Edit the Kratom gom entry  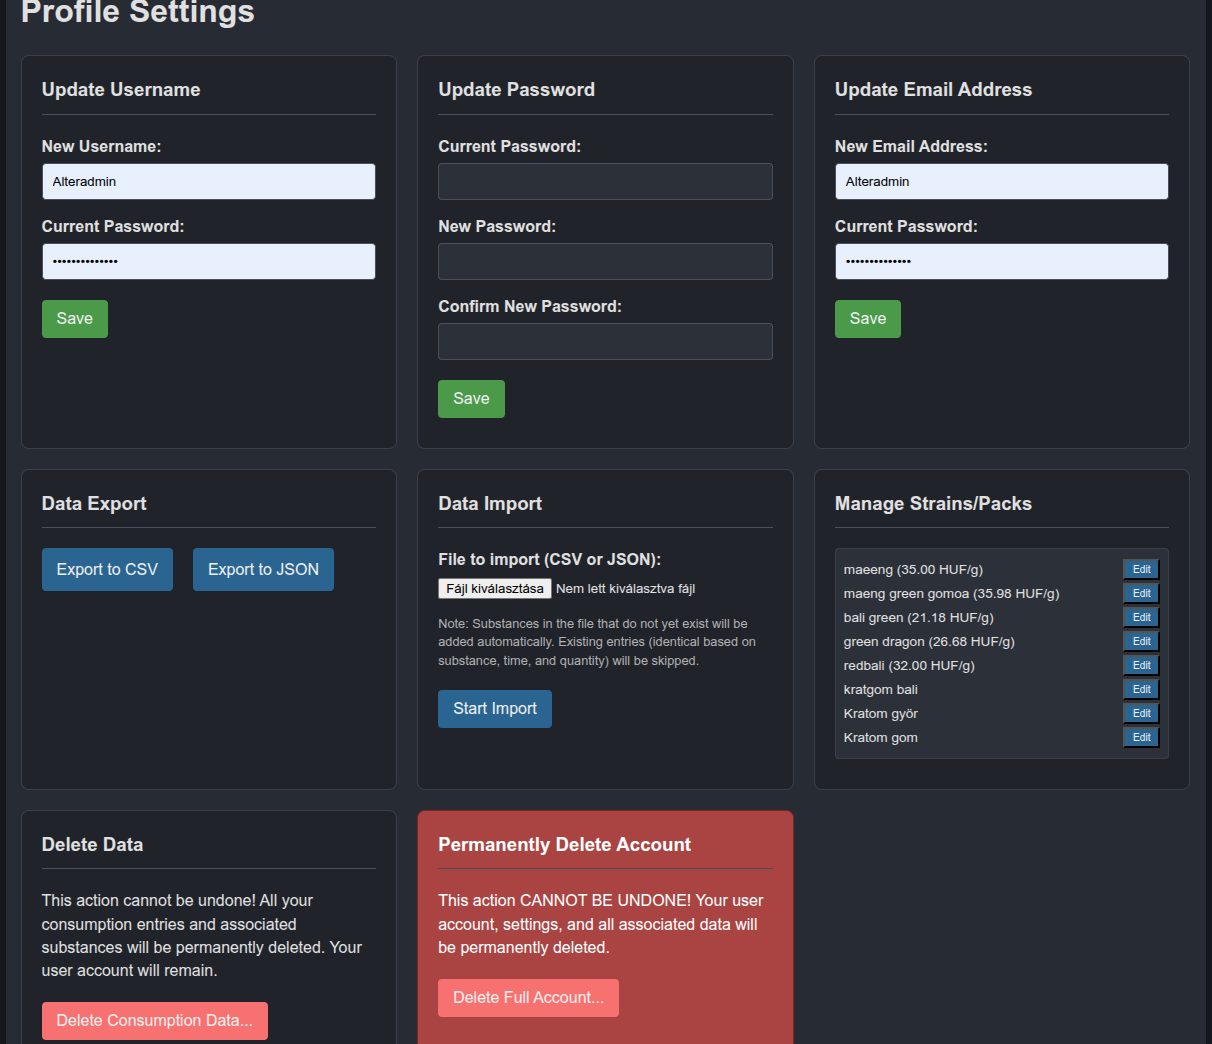[x=1141, y=738]
